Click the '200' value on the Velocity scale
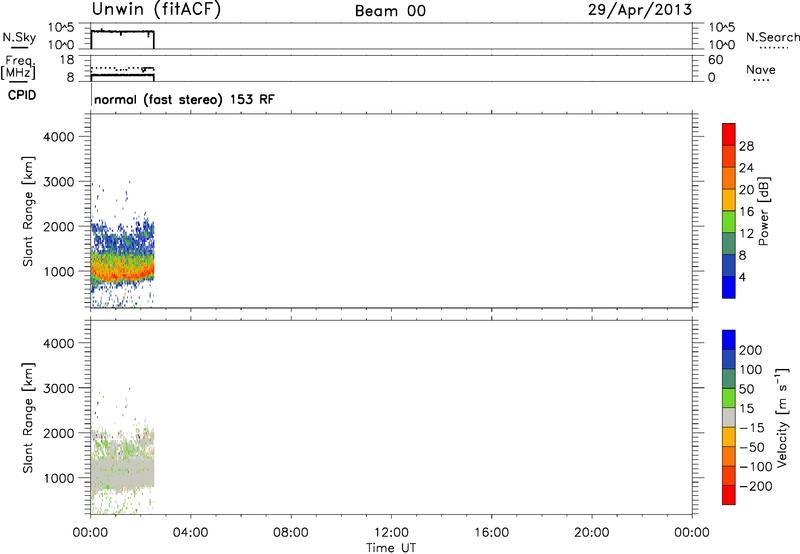 (751, 350)
